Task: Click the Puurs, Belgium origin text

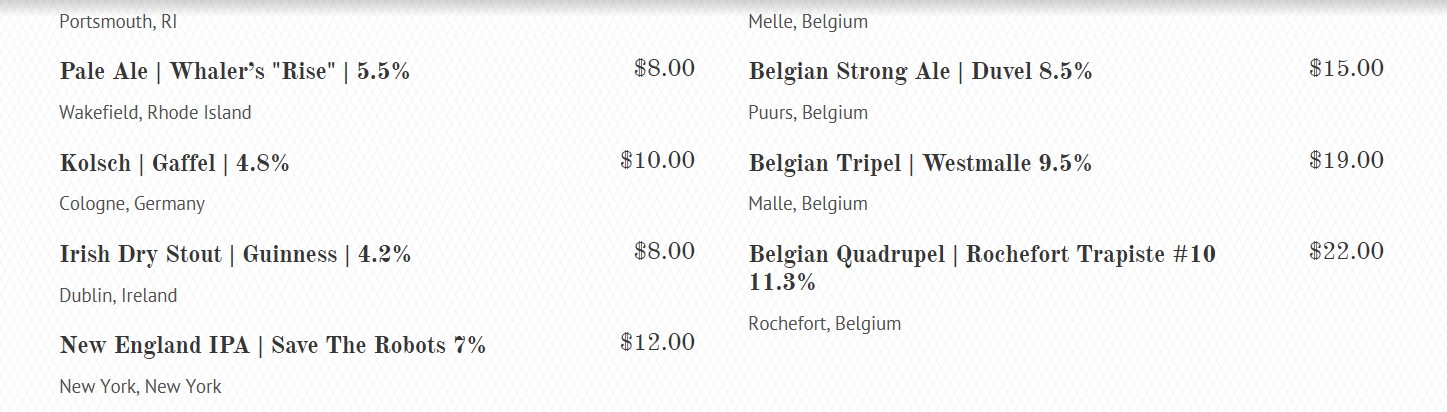Action: (x=807, y=112)
